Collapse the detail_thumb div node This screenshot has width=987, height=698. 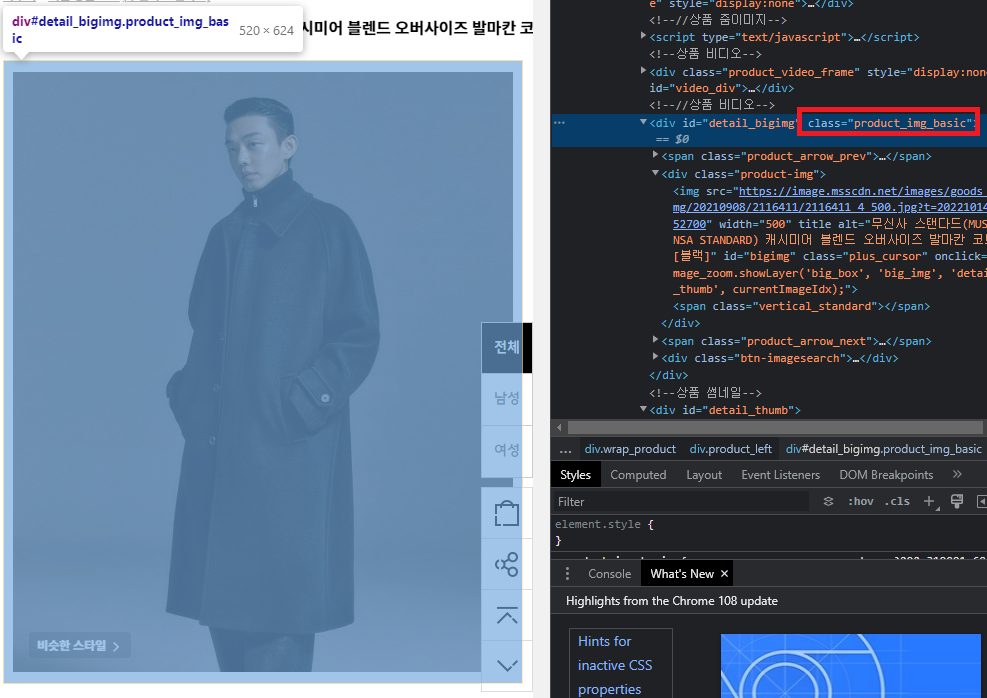pos(643,409)
